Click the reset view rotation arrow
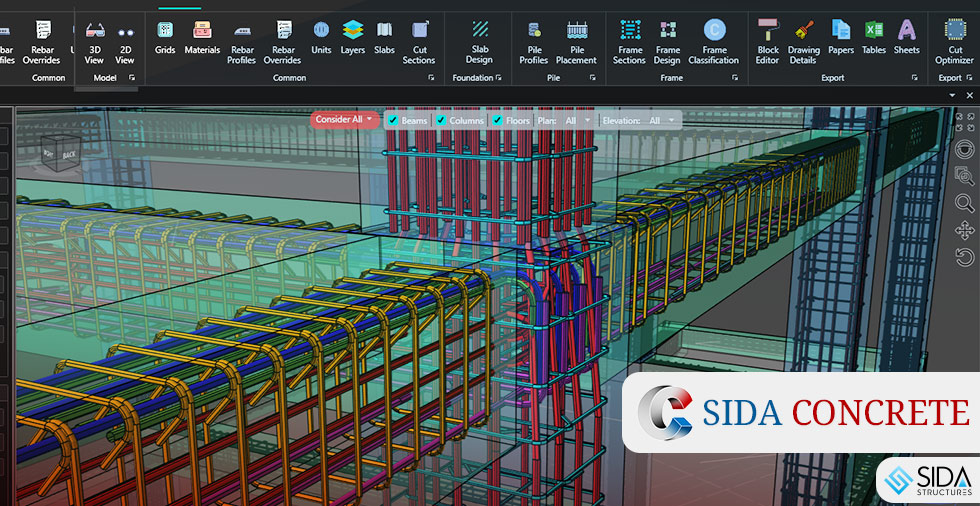Image resolution: width=980 pixels, height=506 pixels. [964, 257]
